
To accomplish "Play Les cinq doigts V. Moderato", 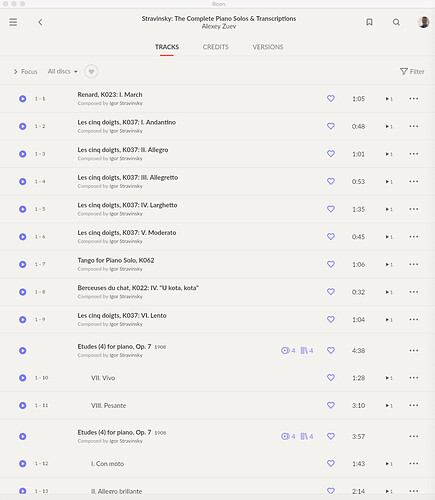I will click(23, 237).
